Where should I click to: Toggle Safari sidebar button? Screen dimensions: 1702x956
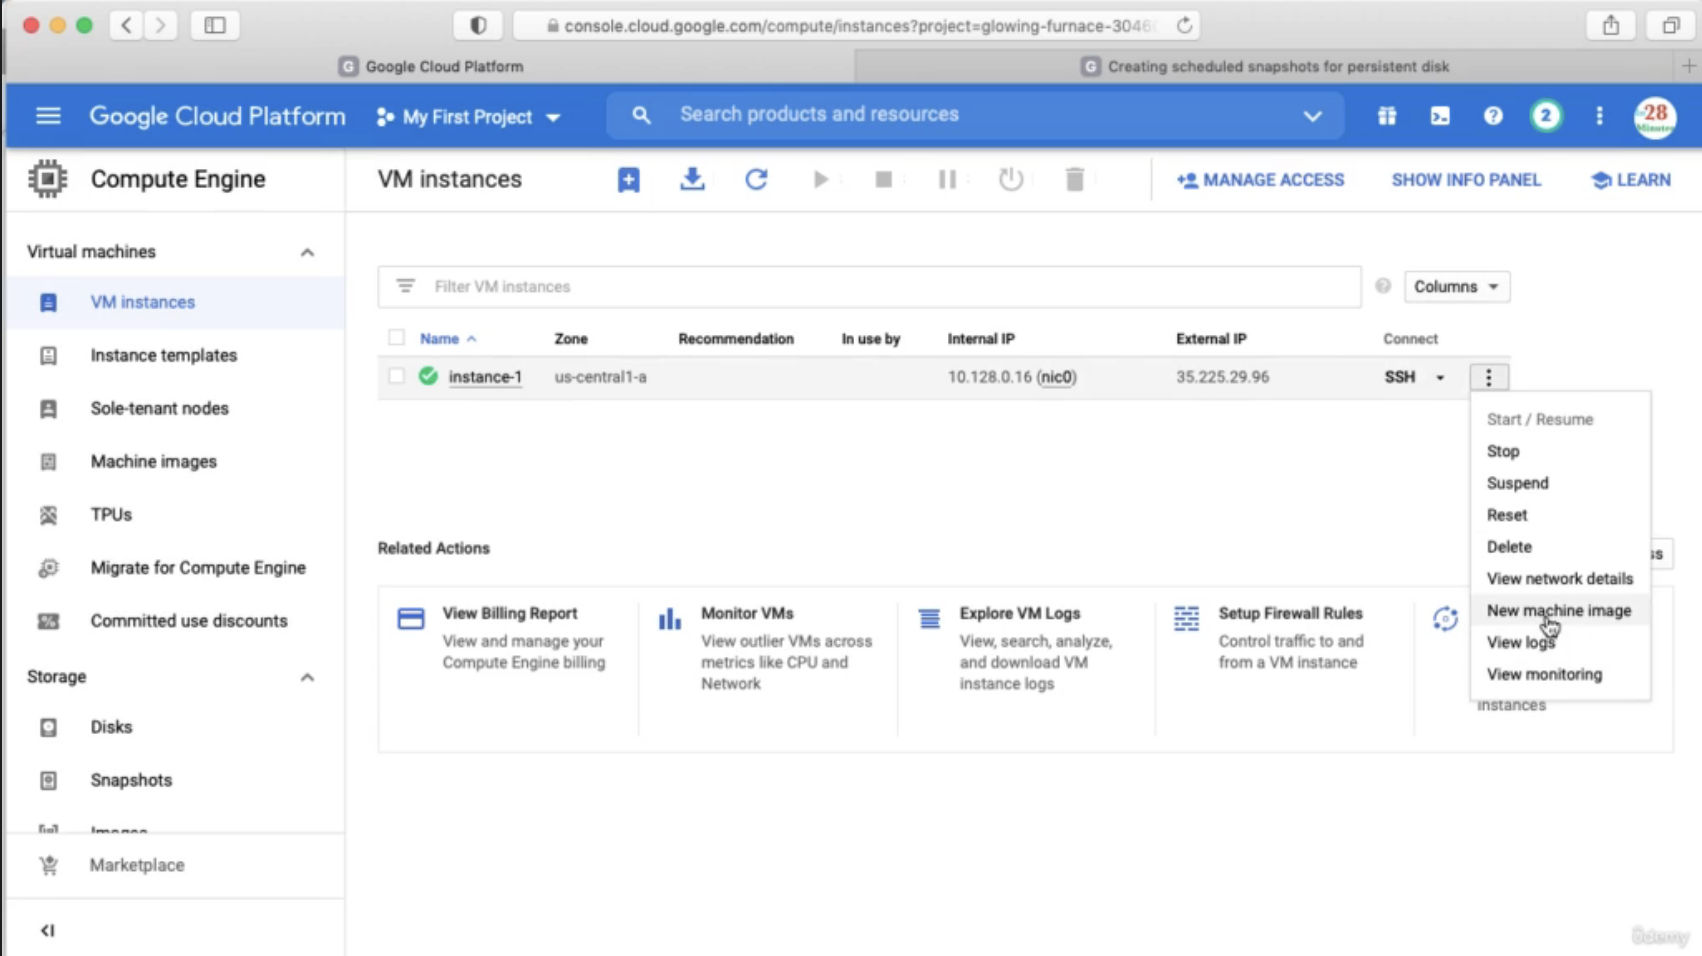[215, 25]
